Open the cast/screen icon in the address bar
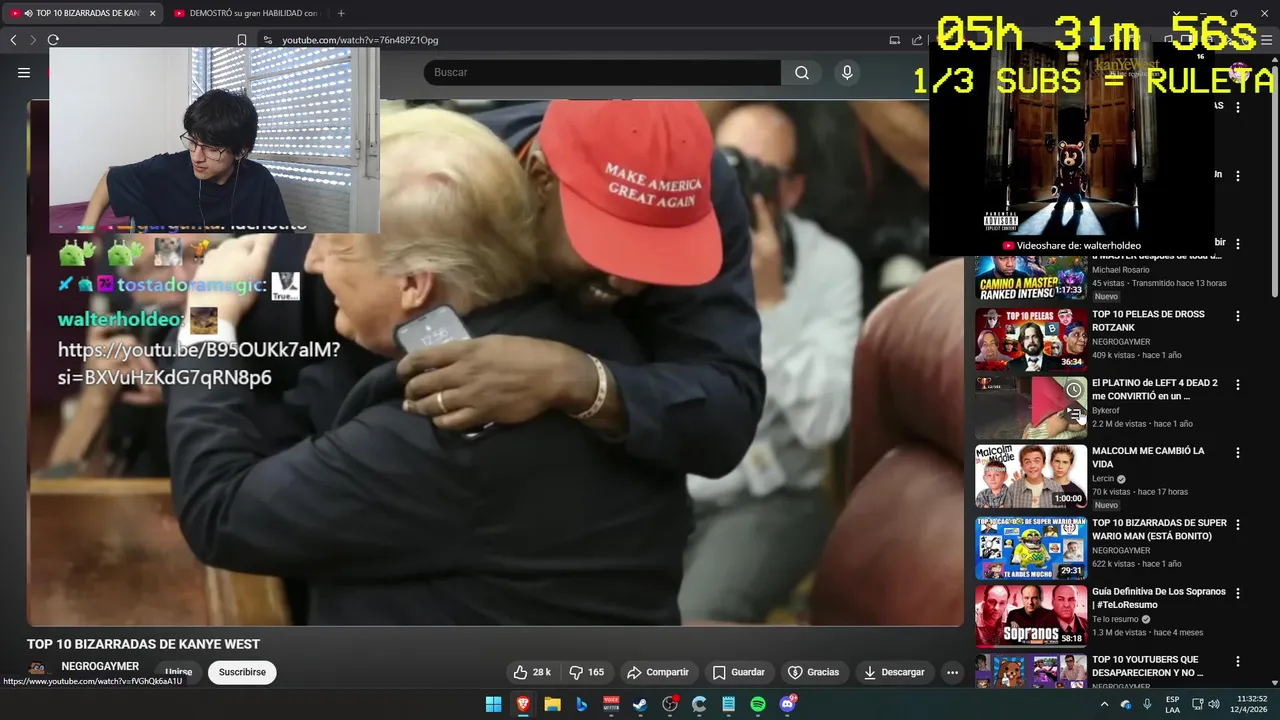The image size is (1280, 720). coord(894,40)
